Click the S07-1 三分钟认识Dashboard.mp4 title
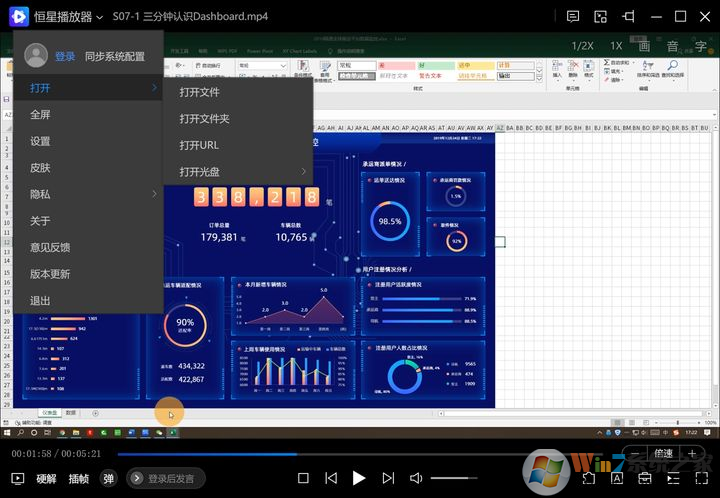 190,17
